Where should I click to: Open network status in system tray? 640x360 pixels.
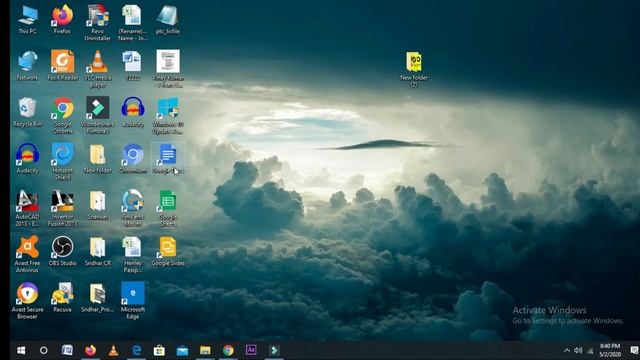tap(590, 350)
